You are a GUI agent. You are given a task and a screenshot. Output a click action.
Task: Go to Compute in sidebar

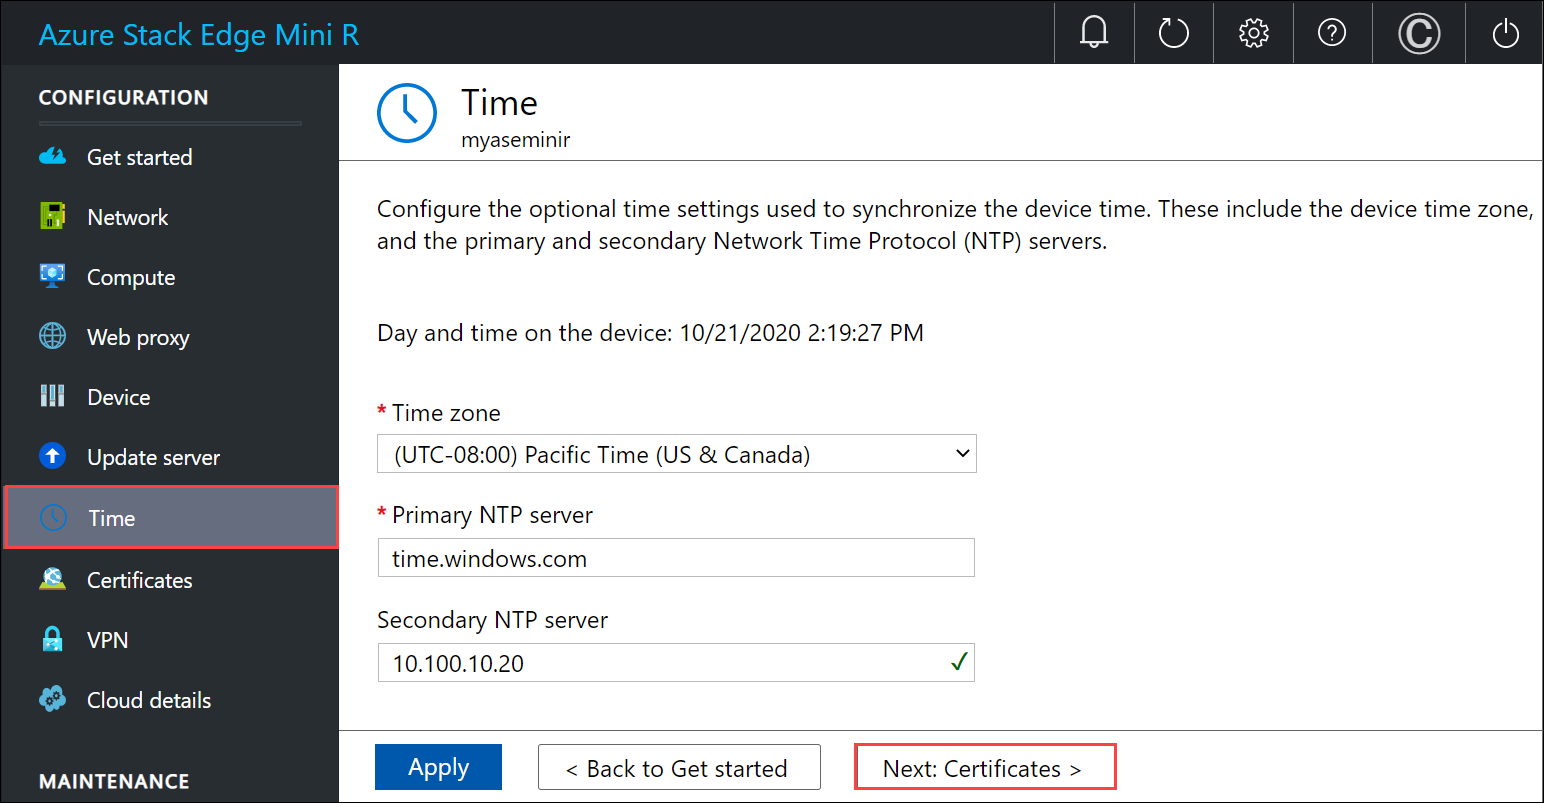(131, 277)
